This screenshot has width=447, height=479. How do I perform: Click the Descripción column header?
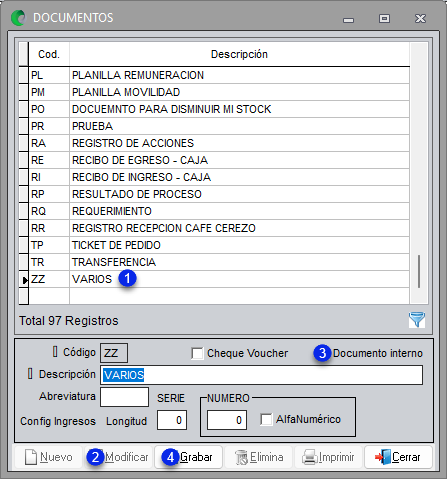[x=239, y=54]
